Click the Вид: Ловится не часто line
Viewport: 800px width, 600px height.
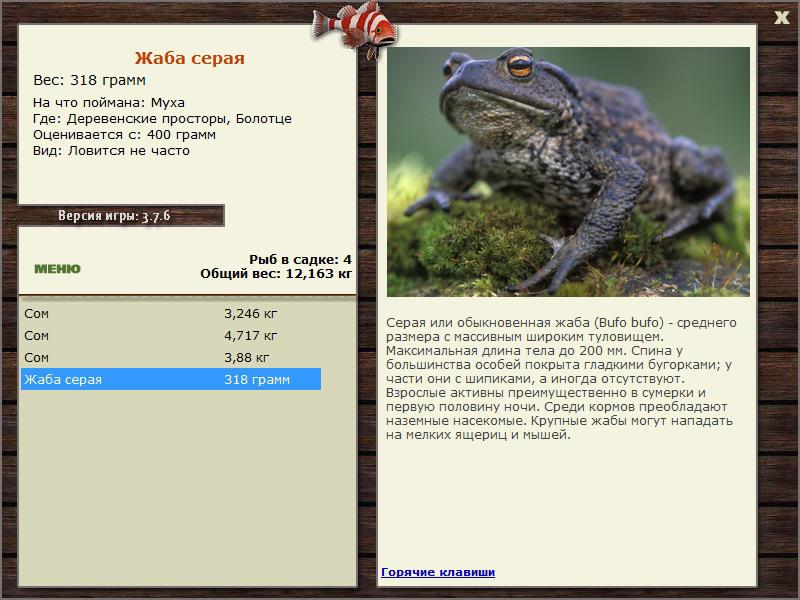(111, 151)
